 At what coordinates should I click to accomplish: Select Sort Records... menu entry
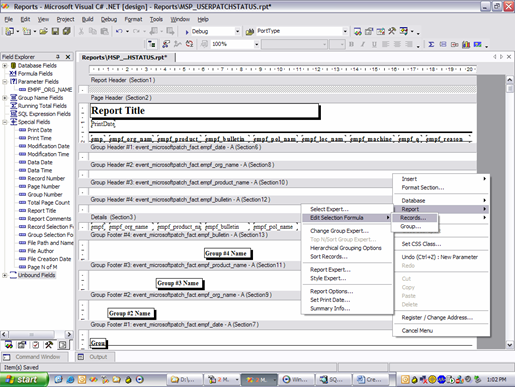pos(329,257)
